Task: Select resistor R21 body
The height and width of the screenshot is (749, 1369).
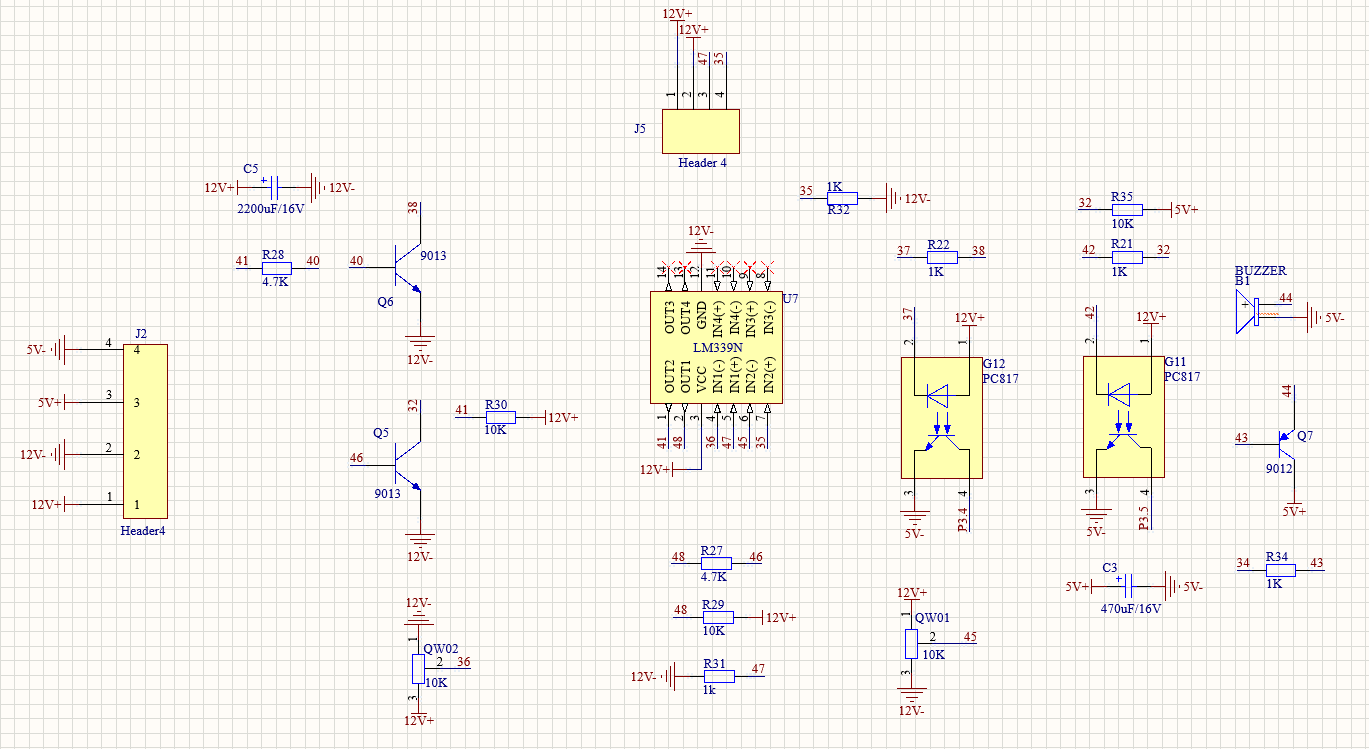Action: 1125,257
